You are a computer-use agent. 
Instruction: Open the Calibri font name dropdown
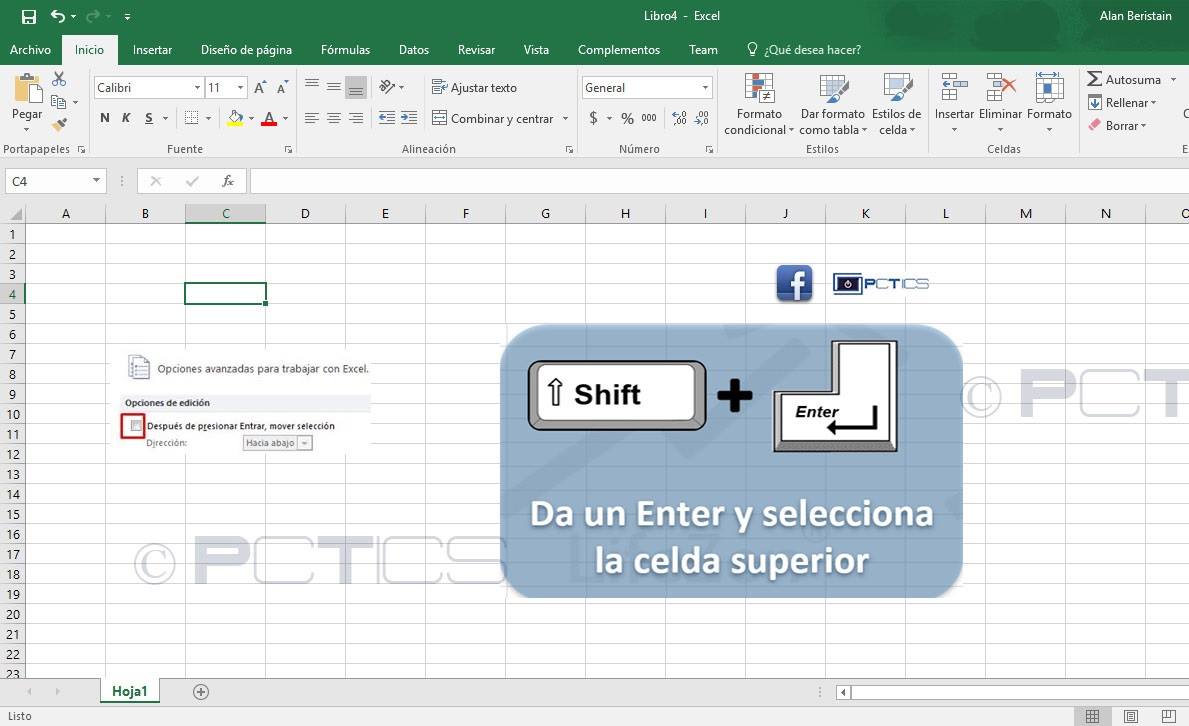(x=197, y=87)
